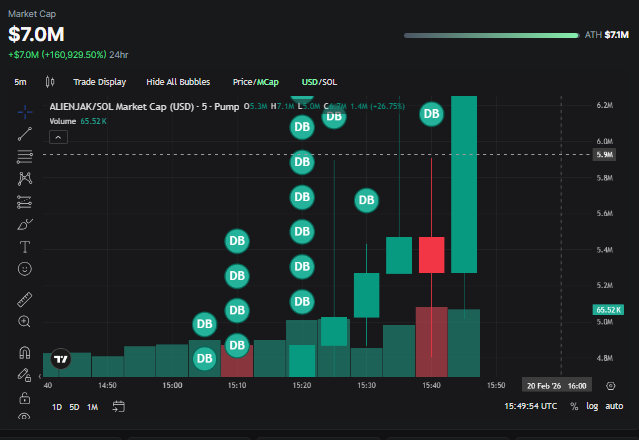This screenshot has height=440, width=639.
Task: Open chart settings gear icon
Action: point(610,386)
